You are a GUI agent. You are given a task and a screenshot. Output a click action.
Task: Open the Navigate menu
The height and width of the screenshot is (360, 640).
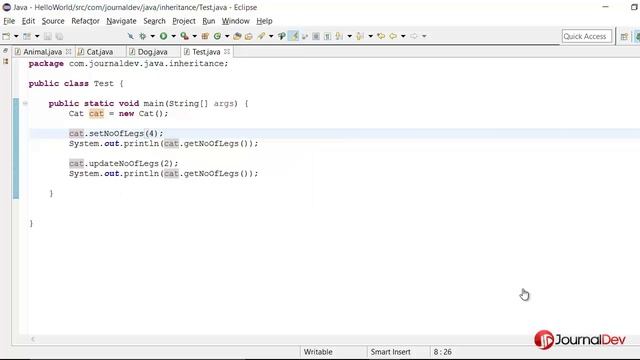coord(121,21)
